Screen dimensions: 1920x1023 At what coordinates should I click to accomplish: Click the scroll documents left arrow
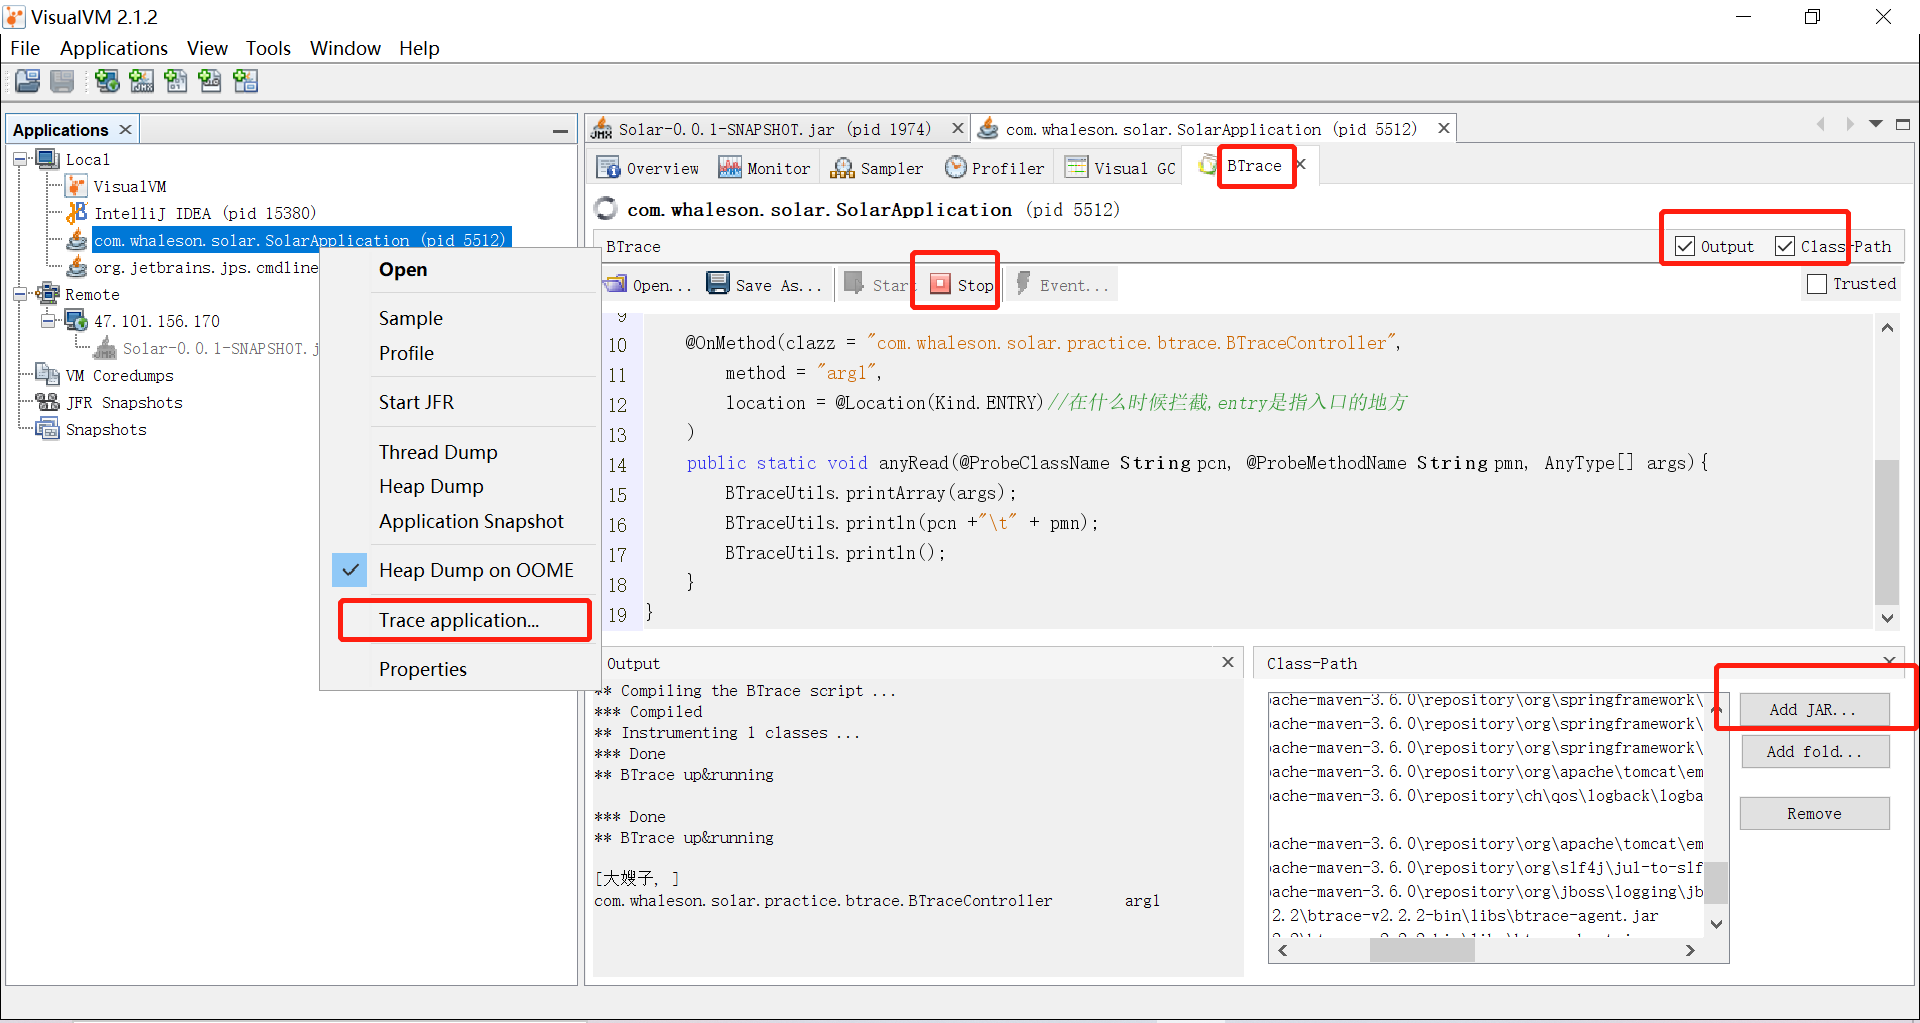pos(1821,125)
